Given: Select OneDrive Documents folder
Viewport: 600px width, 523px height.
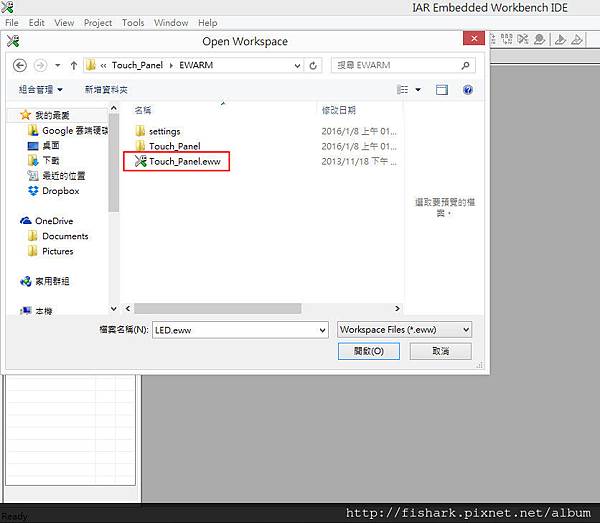Looking at the screenshot, I should pyautogui.click(x=58, y=236).
